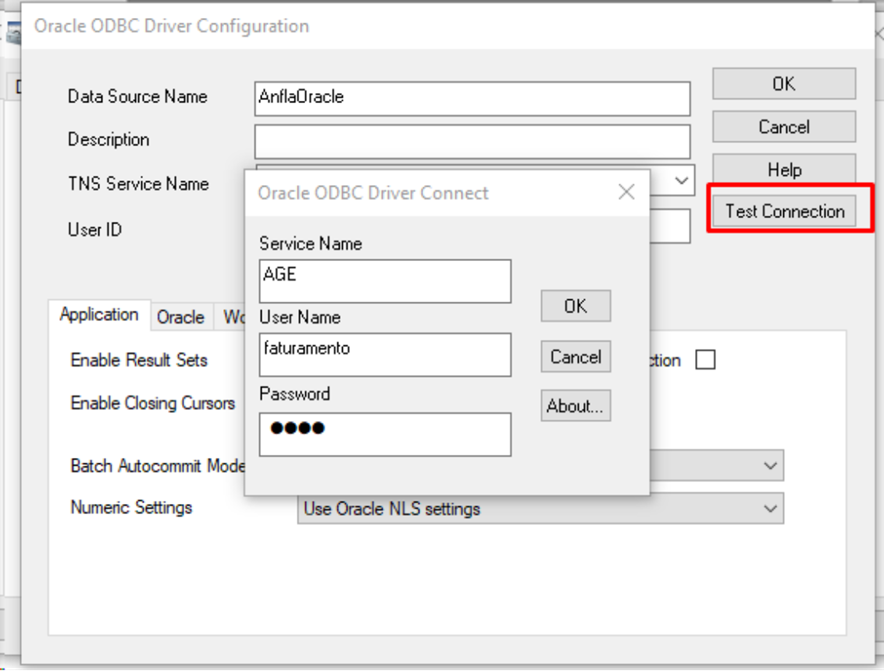Click the Test Connection button
884x672 pixels.
784,211
